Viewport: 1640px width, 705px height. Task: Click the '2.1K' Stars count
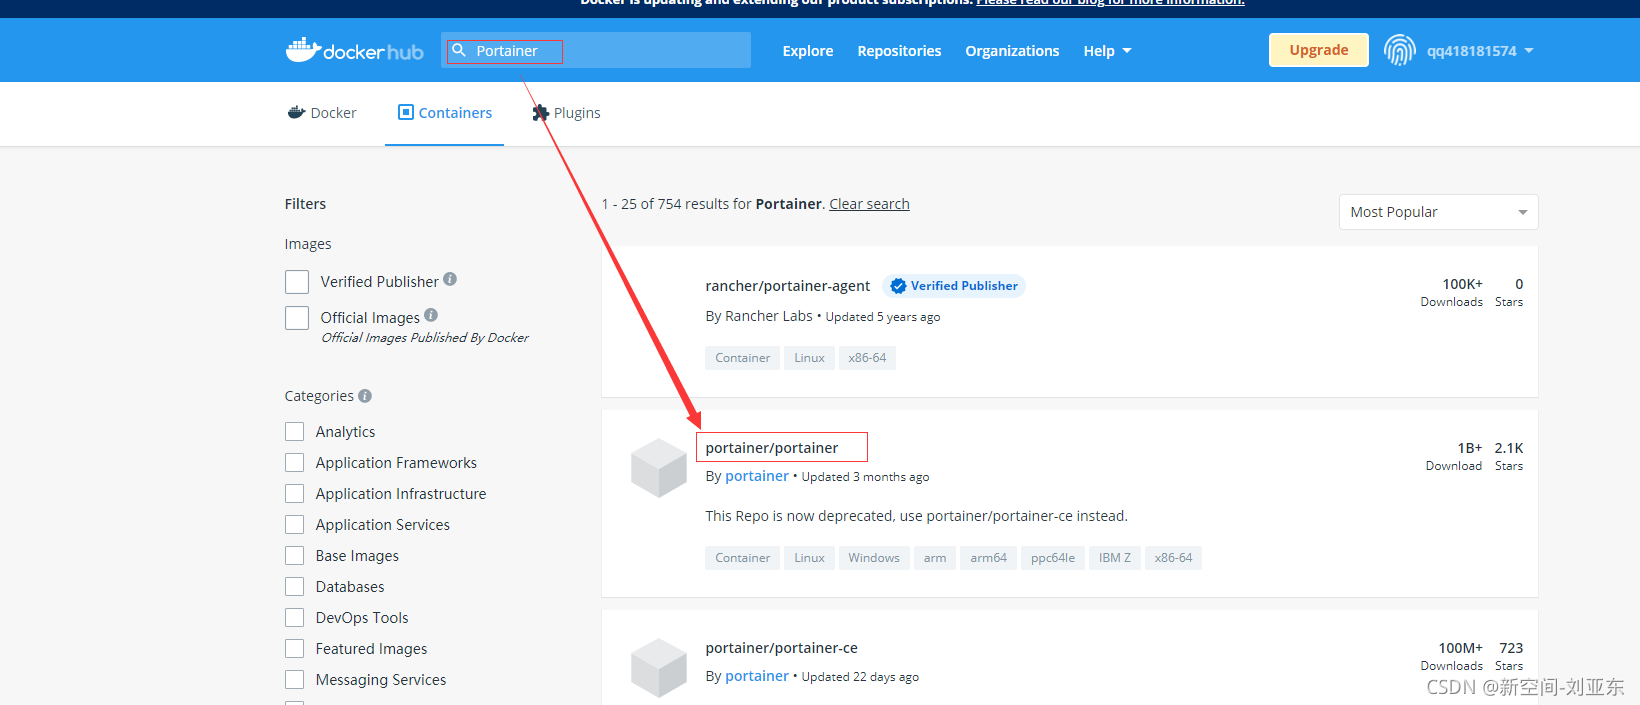[1509, 448]
